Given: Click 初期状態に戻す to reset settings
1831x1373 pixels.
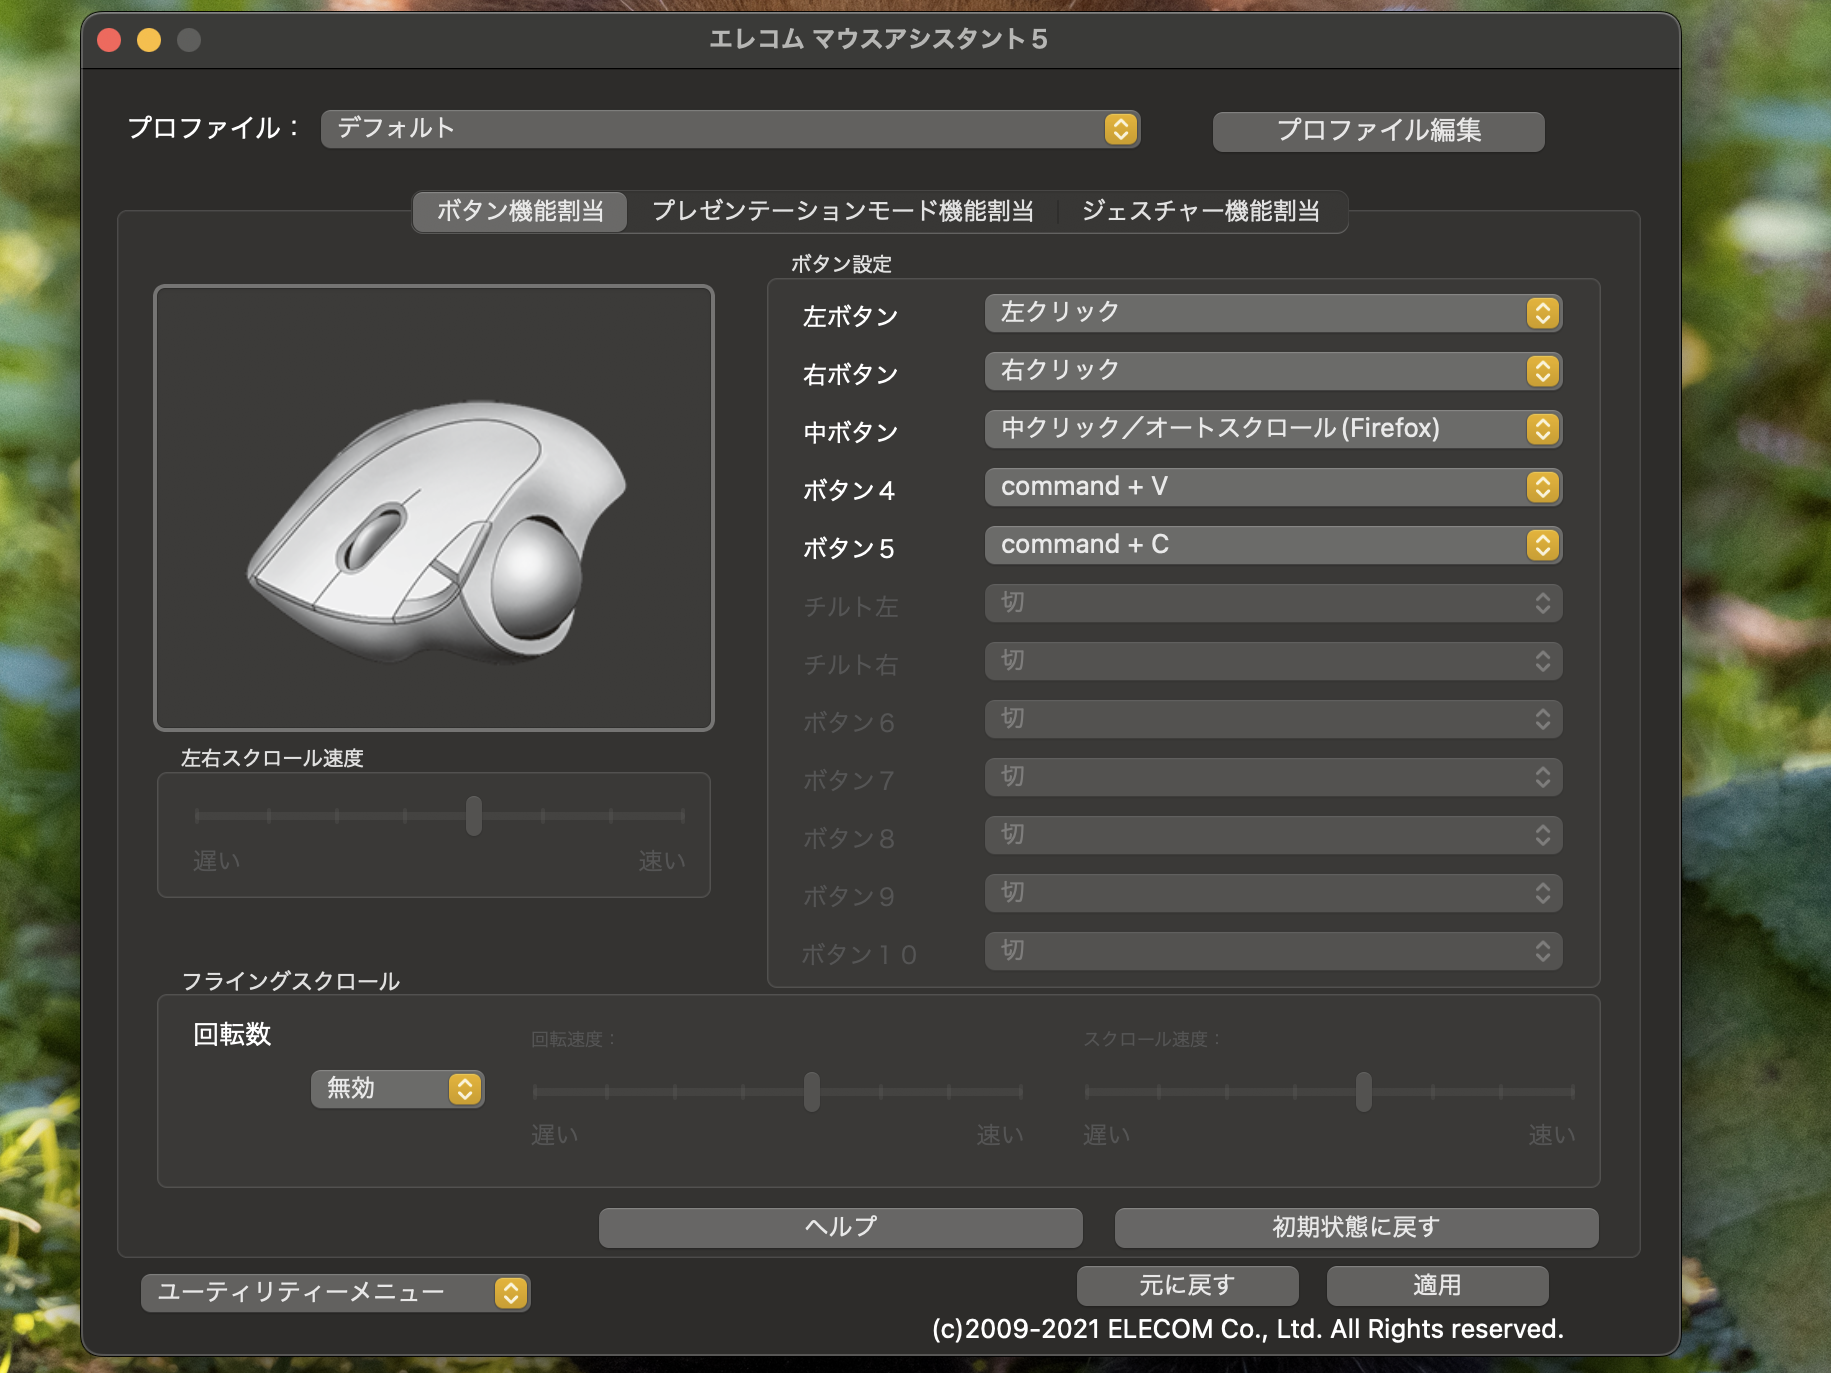Looking at the screenshot, I should [x=1355, y=1227].
